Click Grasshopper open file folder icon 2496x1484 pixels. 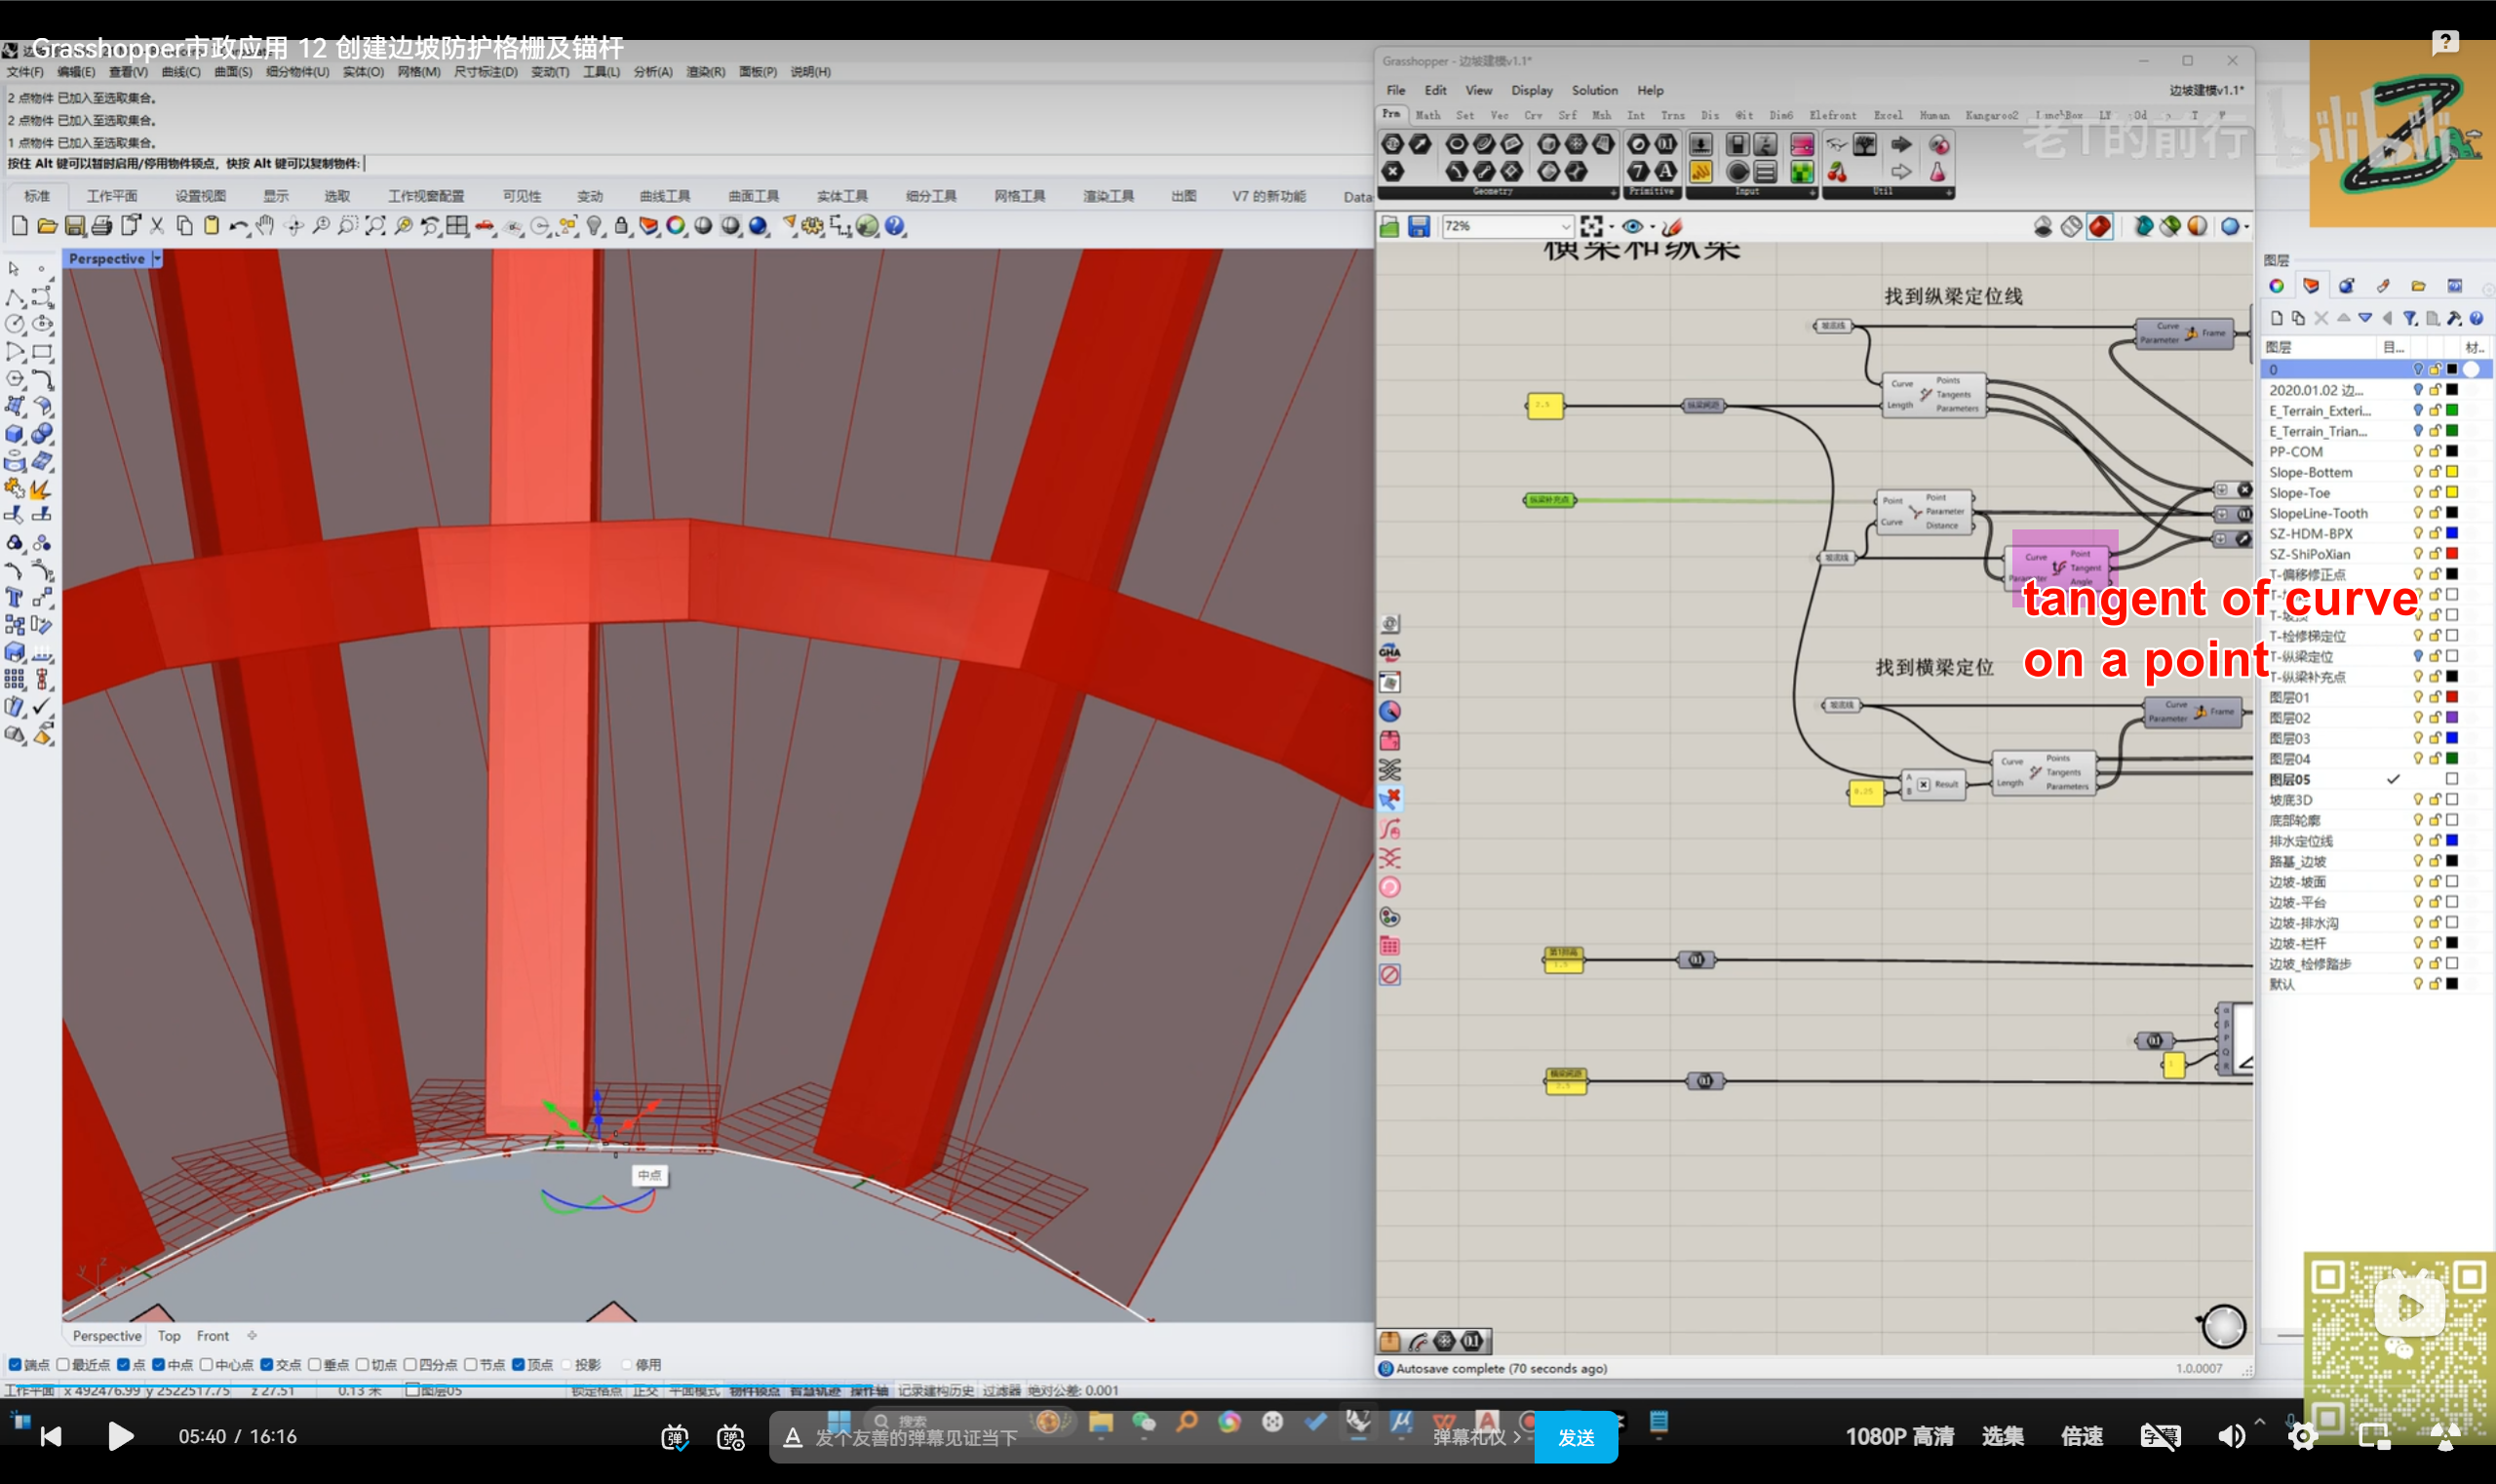pos(1390,227)
